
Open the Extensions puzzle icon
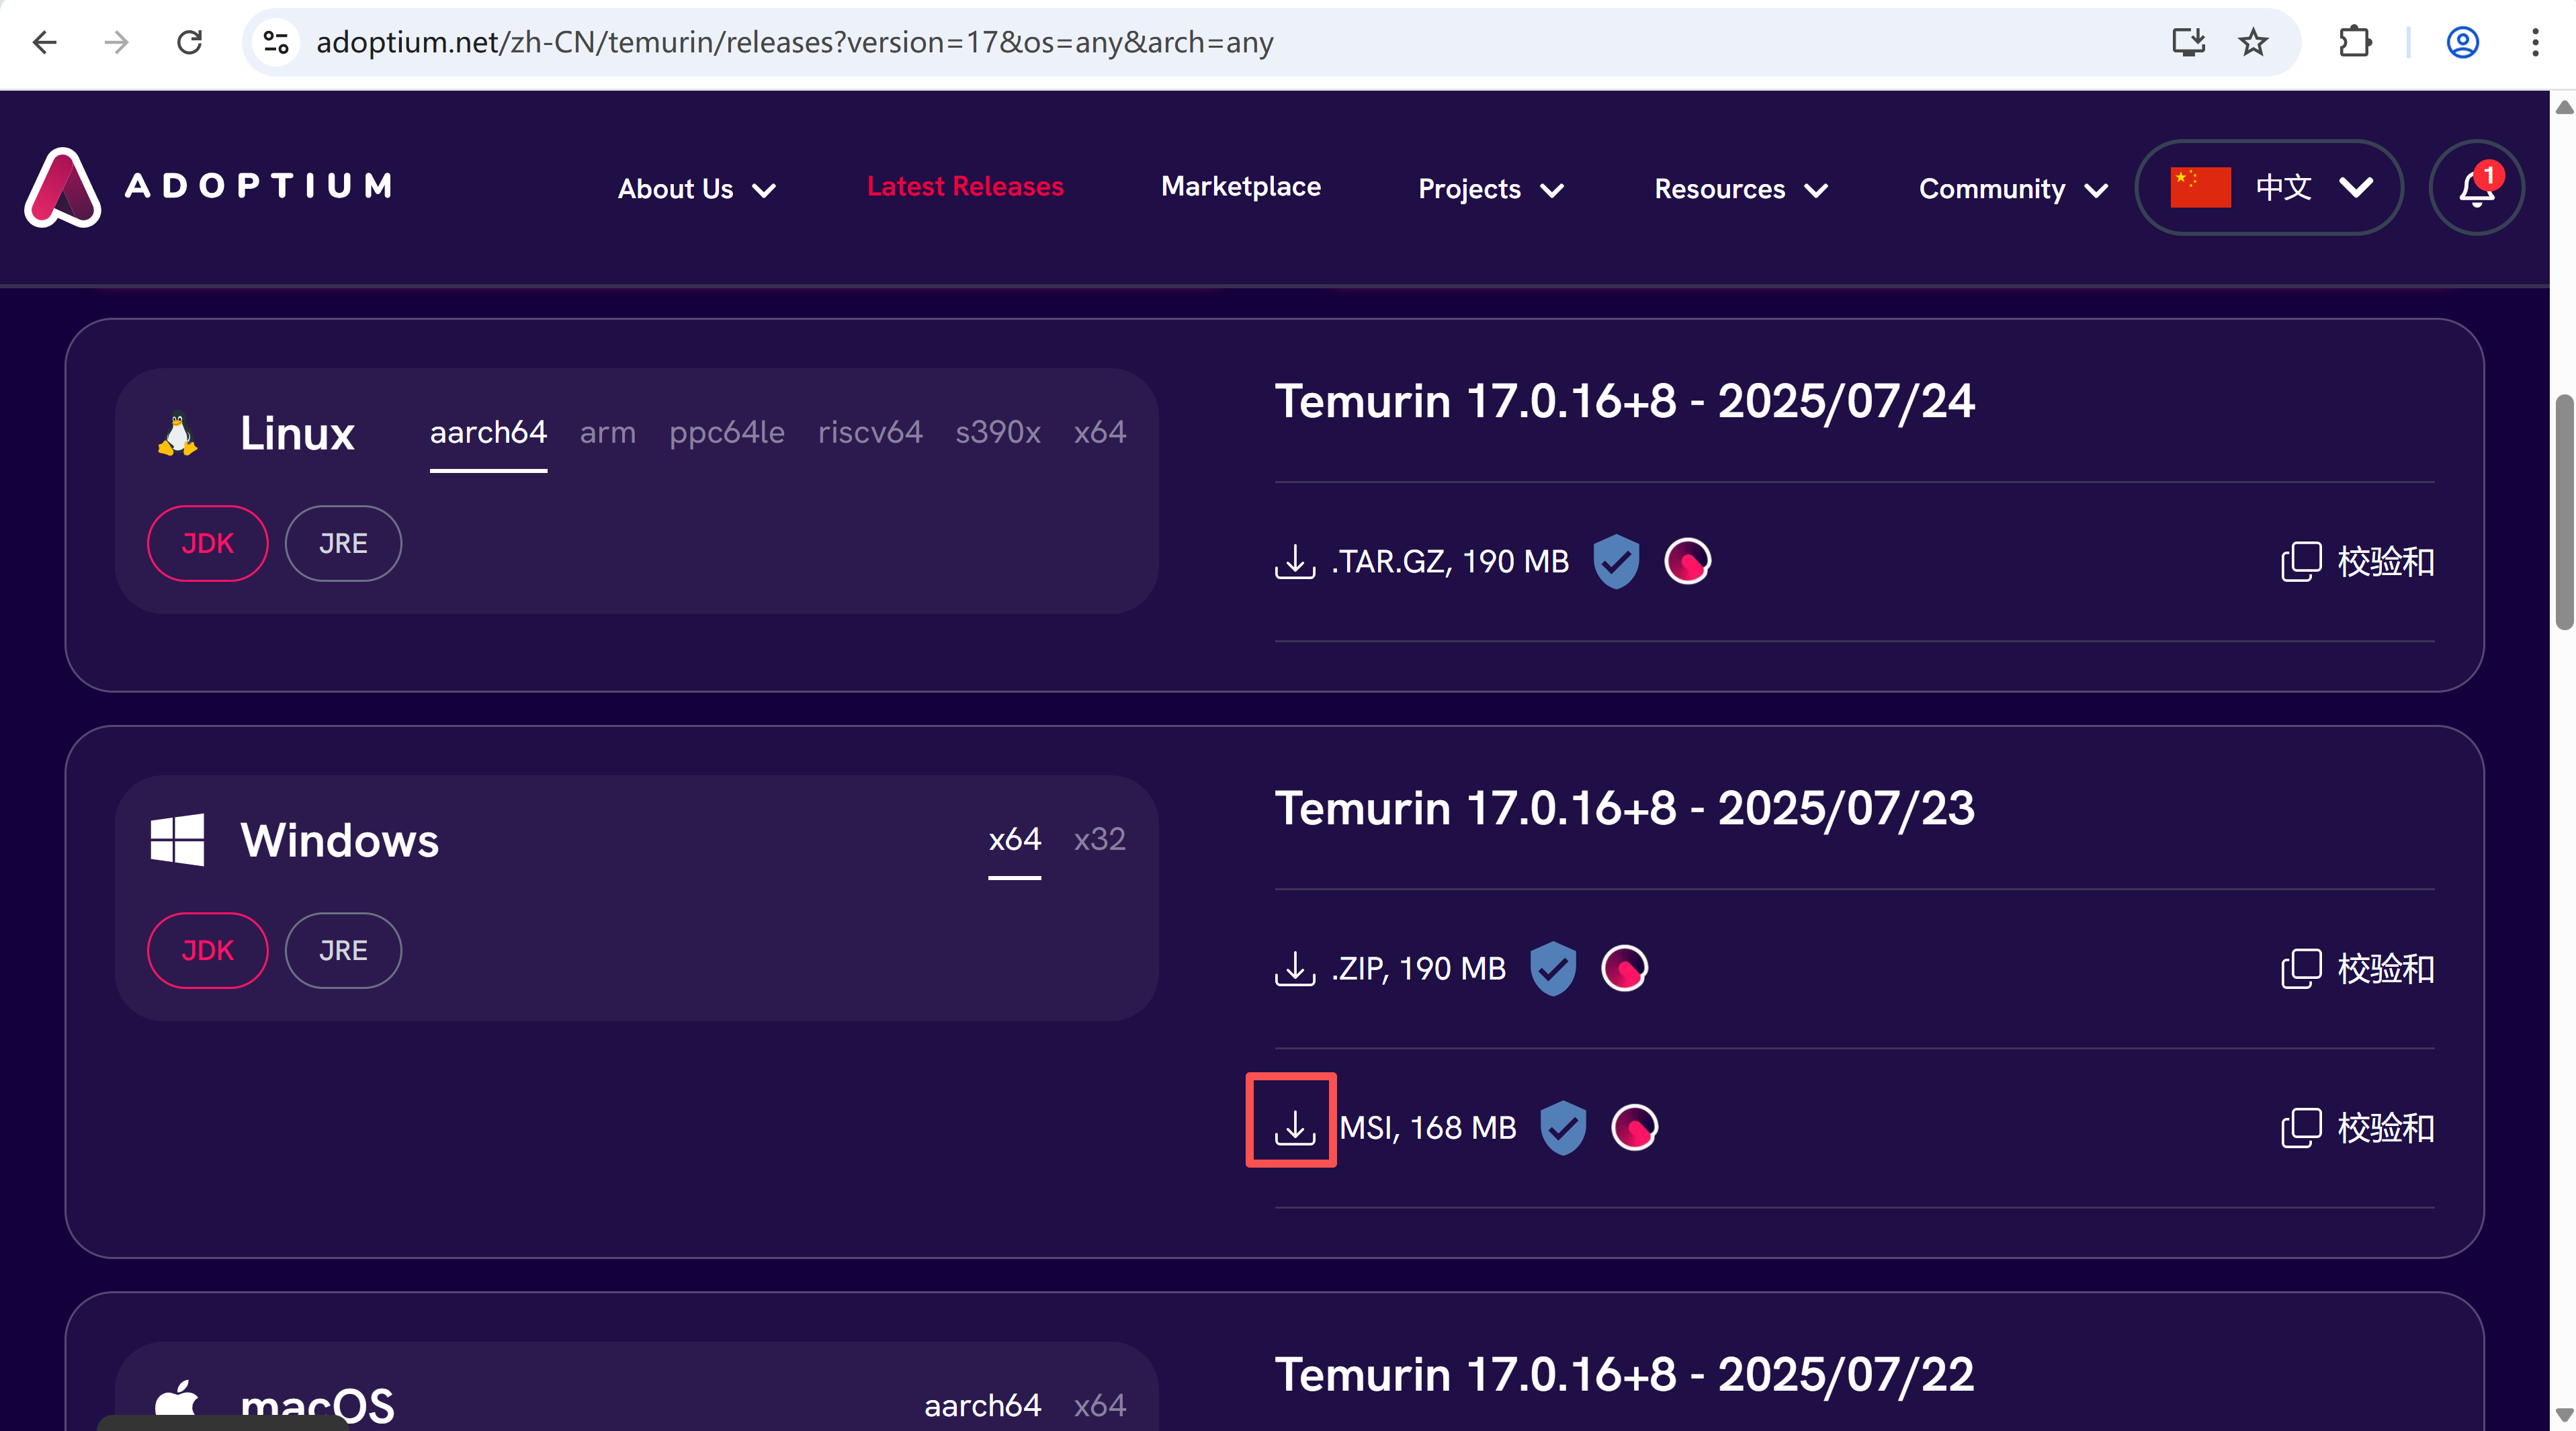2355,42
